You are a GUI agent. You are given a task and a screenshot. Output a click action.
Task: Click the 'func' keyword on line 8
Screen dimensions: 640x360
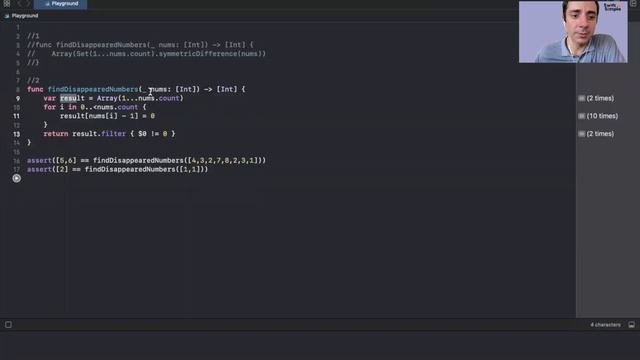pyautogui.click(x=35, y=89)
